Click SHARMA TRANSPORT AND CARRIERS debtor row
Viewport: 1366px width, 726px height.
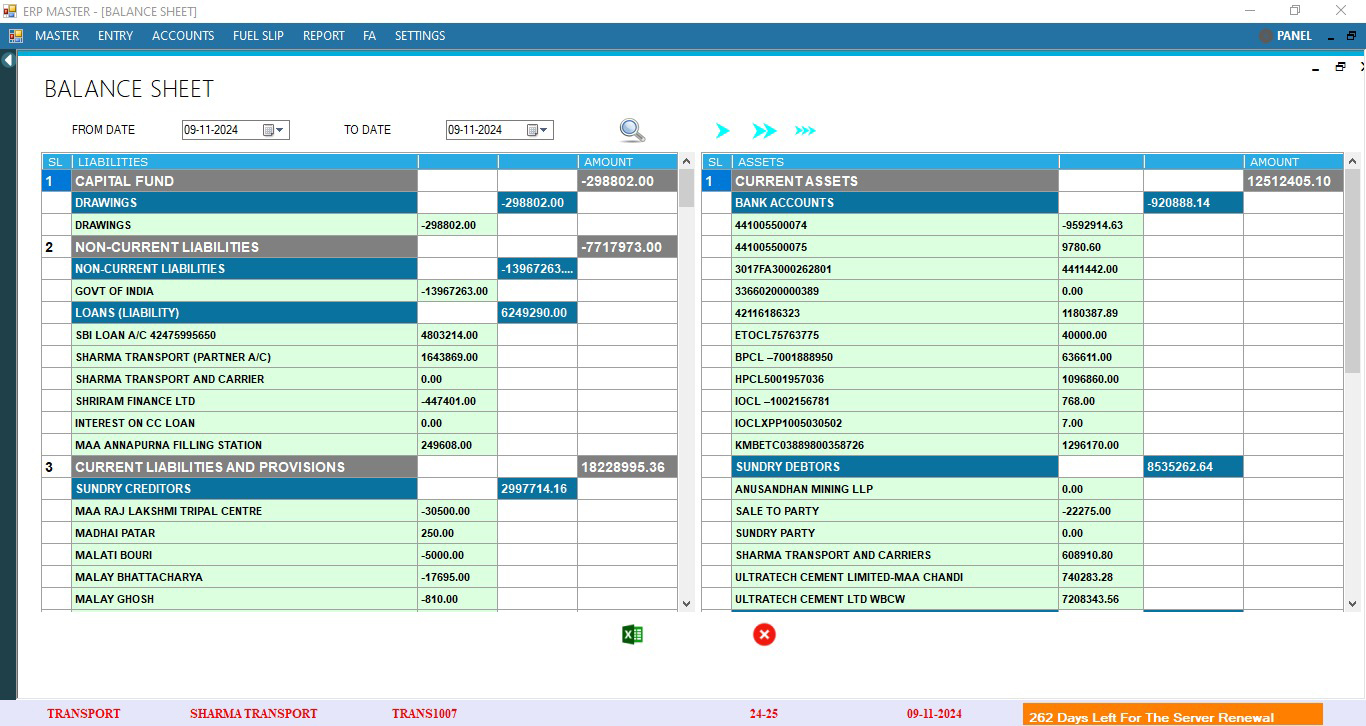(x=1022, y=555)
